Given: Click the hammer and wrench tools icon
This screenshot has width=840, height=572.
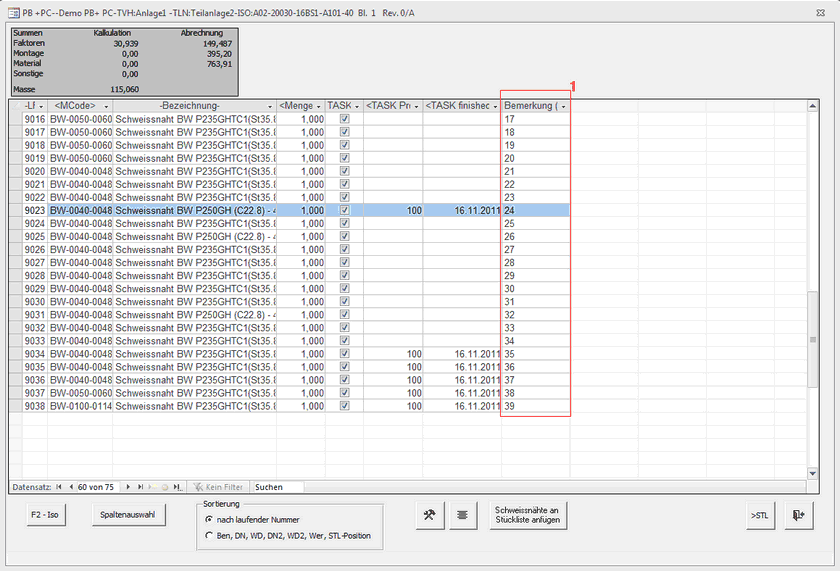Looking at the screenshot, I should [x=430, y=515].
